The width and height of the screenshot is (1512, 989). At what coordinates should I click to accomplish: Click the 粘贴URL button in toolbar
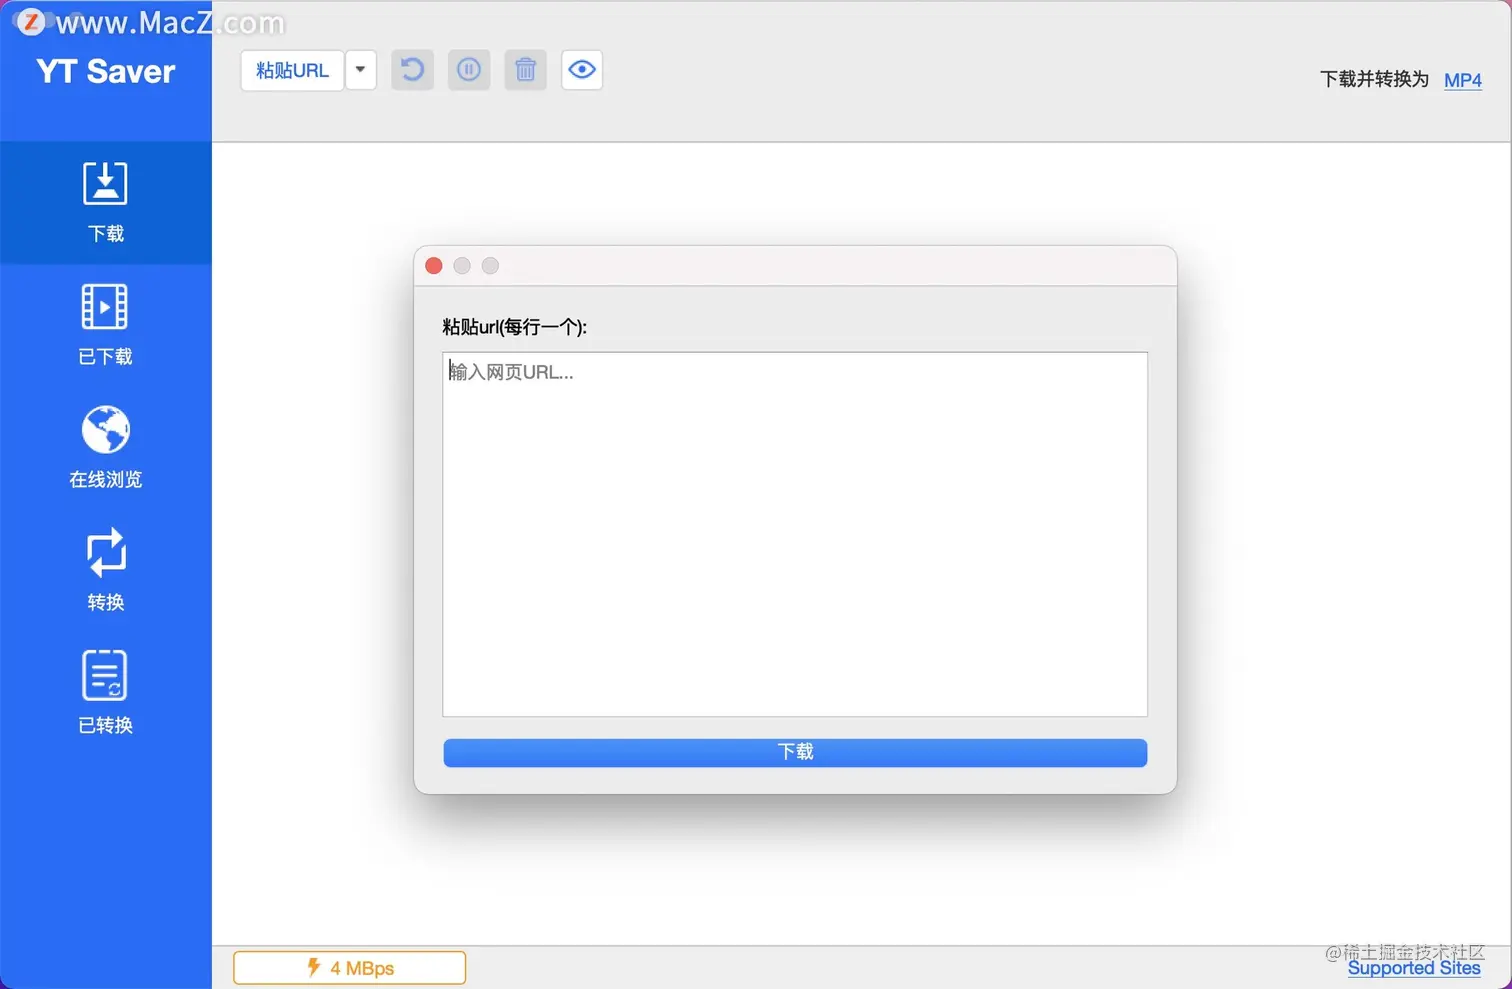point(292,70)
